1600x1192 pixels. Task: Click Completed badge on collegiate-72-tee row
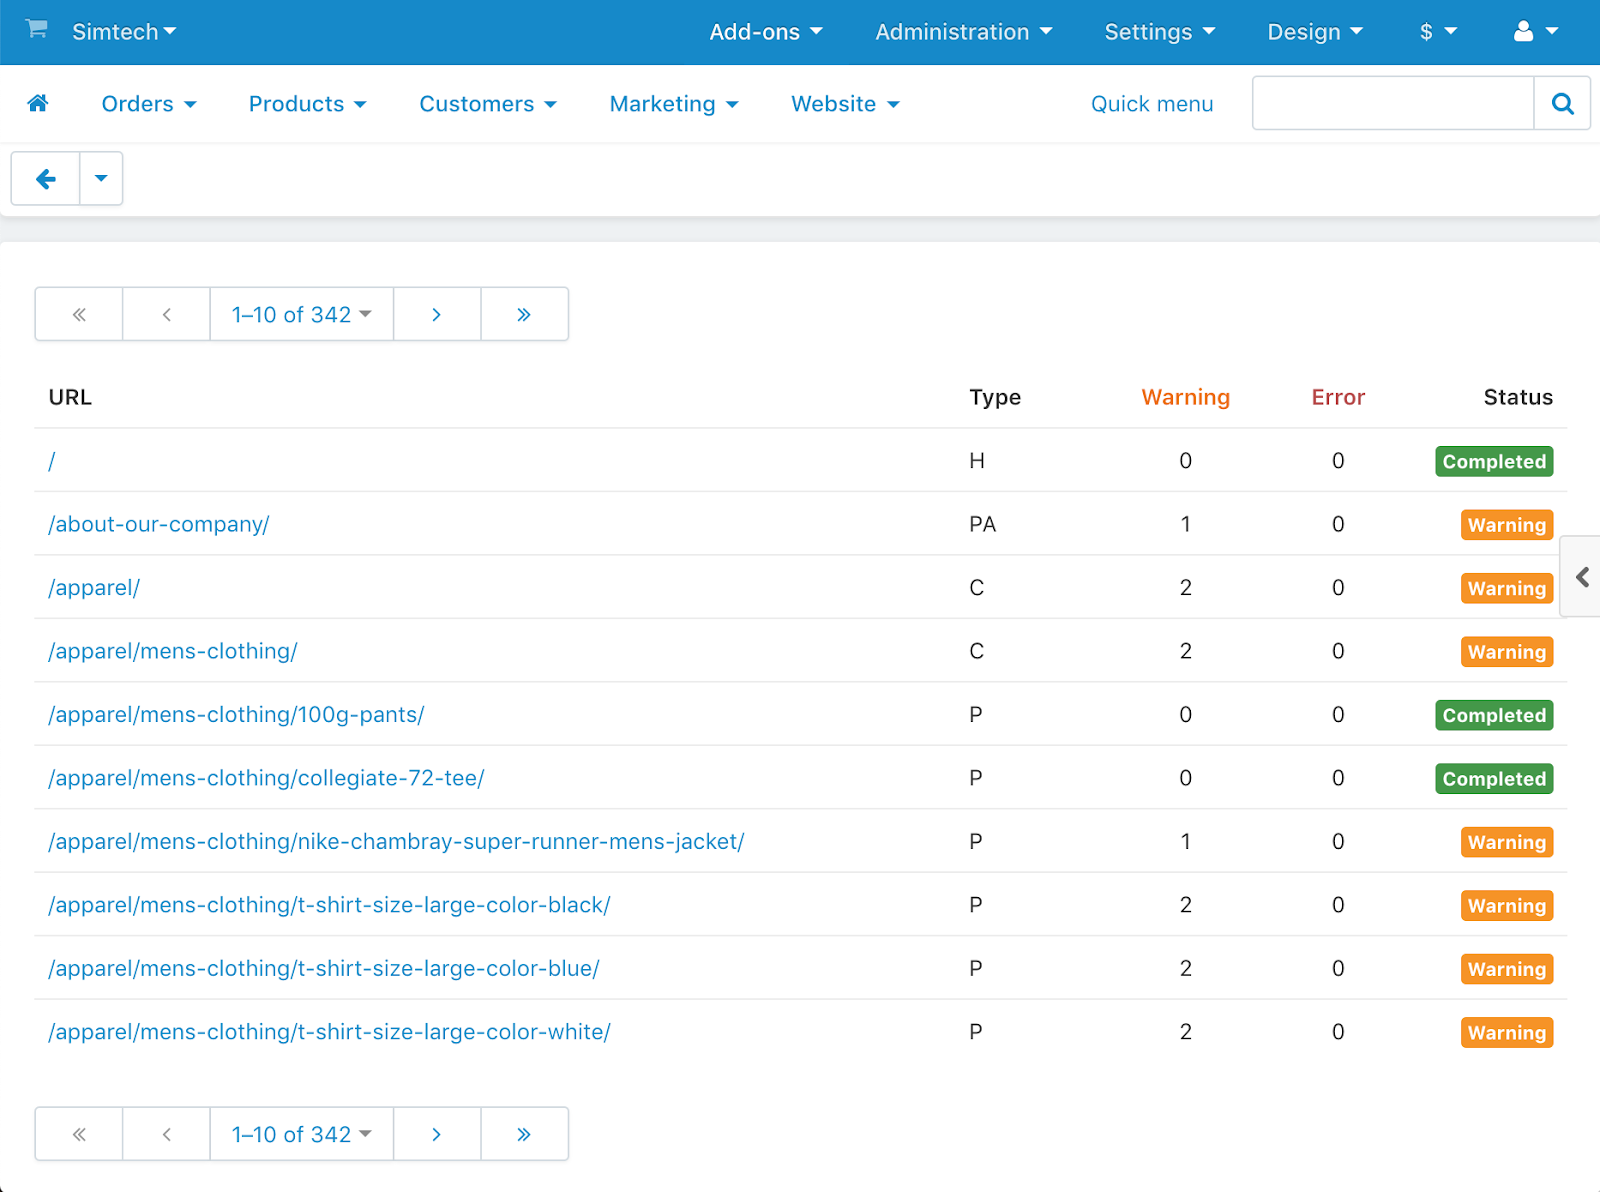coord(1494,779)
